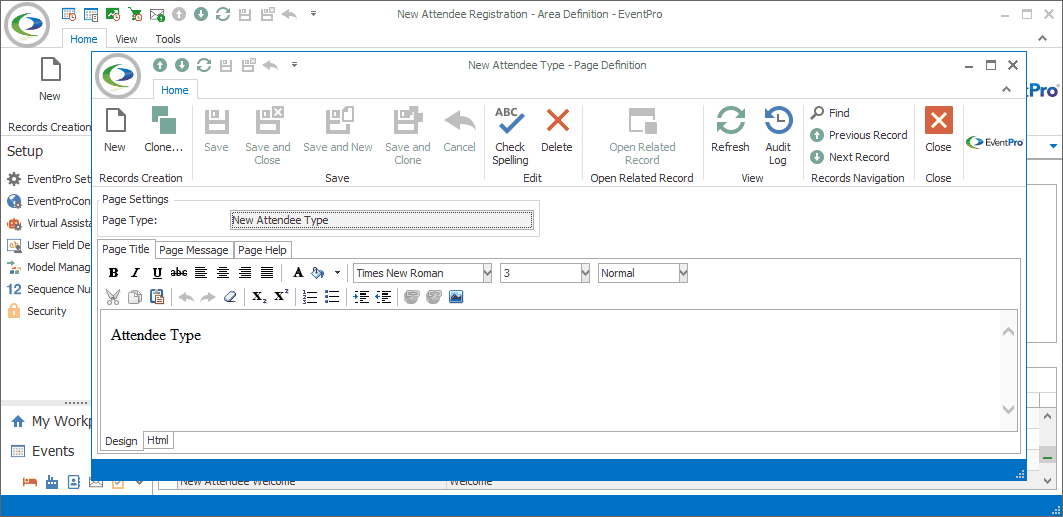Open the font size 3 dropdown
1063x517 pixels.
[586, 273]
